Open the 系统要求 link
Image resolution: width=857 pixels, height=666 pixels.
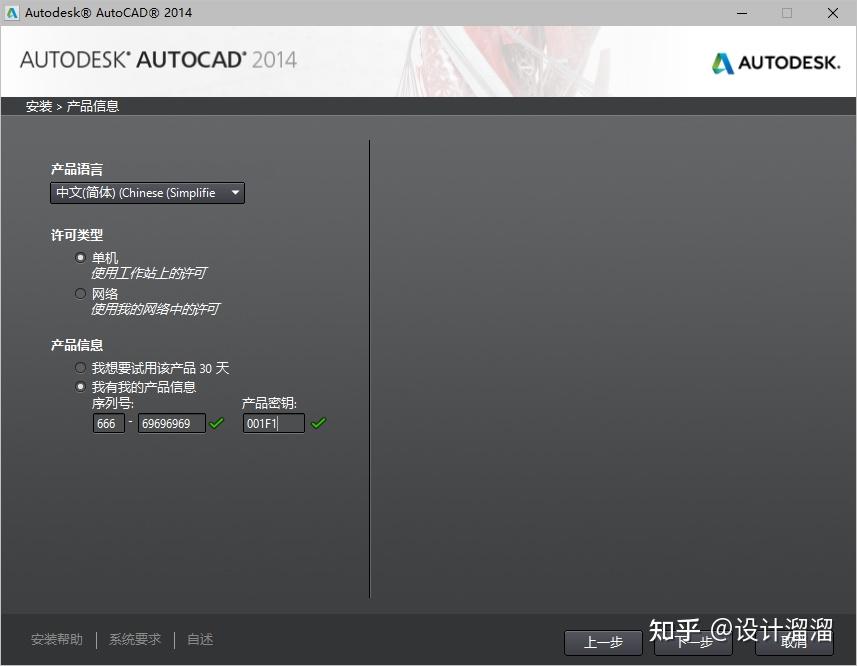(134, 638)
